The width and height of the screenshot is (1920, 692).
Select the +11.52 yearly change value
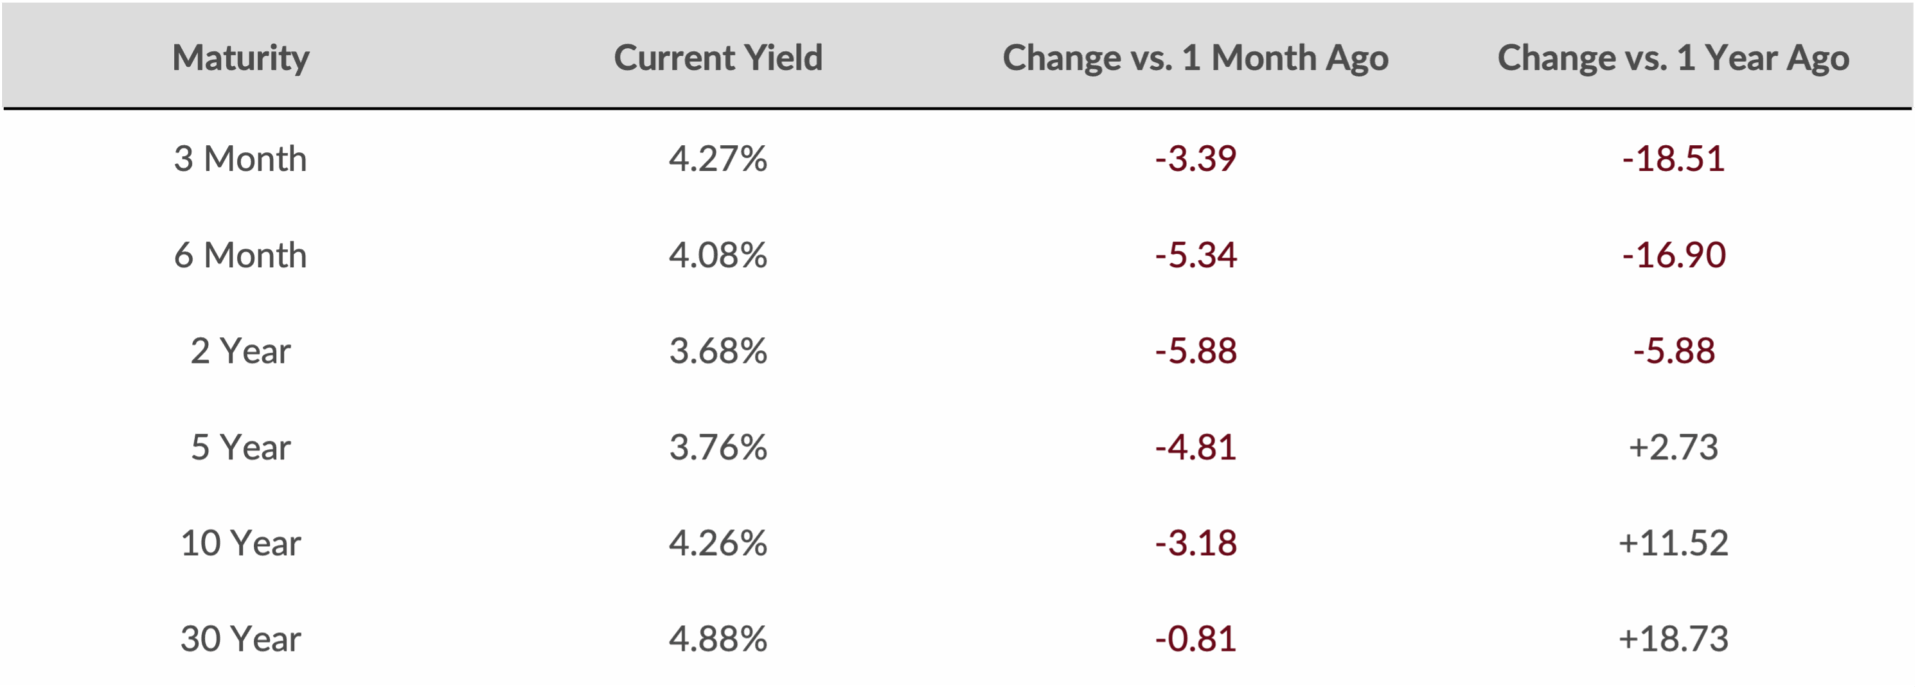1673,543
